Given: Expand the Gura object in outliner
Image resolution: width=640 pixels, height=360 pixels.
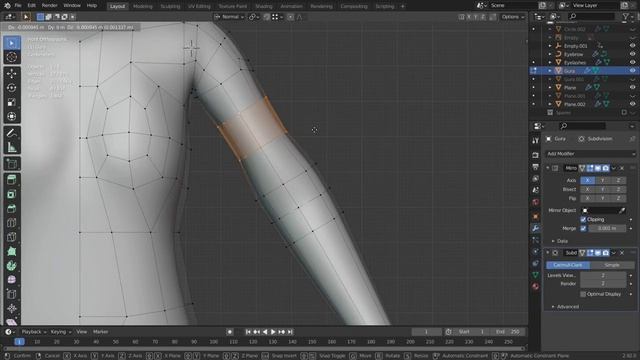Looking at the screenshot, I should point(550,71).
